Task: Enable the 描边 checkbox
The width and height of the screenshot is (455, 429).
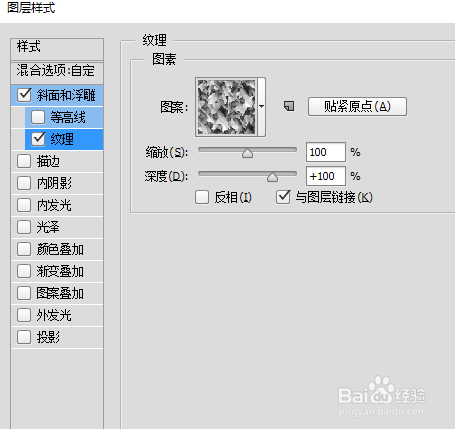Action: coord(24,161)
